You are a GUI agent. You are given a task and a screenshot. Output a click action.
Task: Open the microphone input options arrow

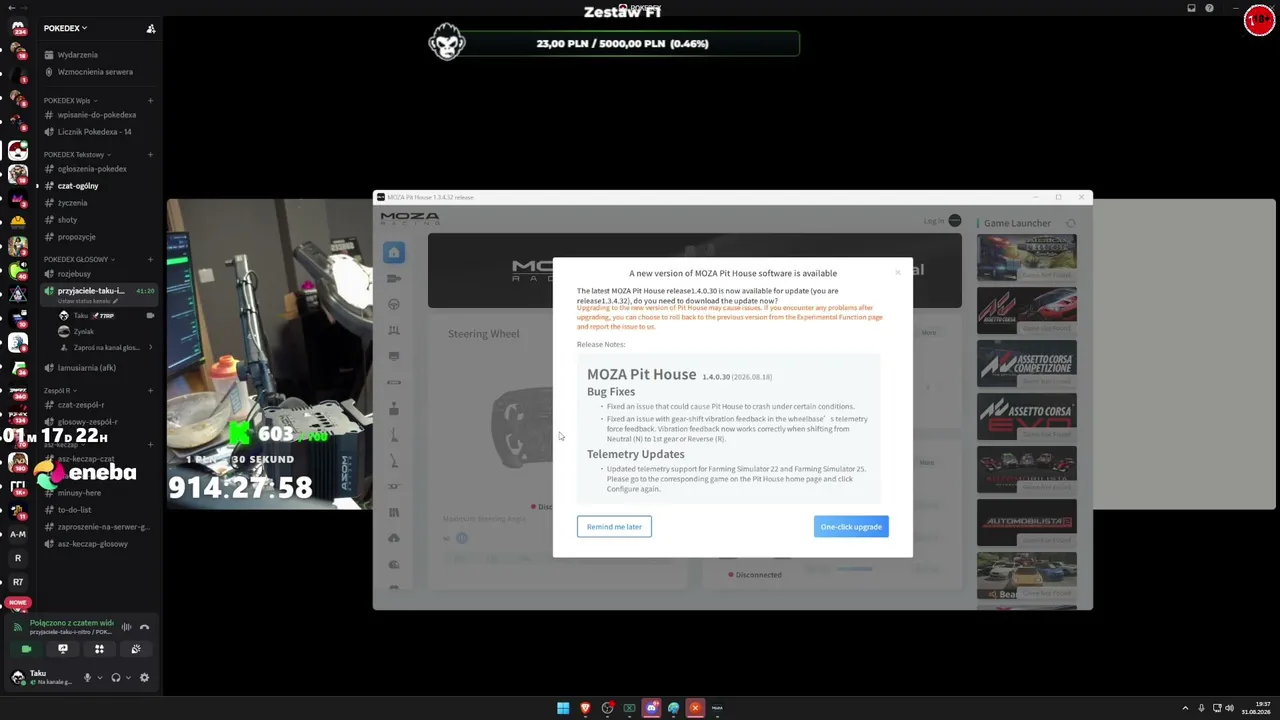coord(99,678)
